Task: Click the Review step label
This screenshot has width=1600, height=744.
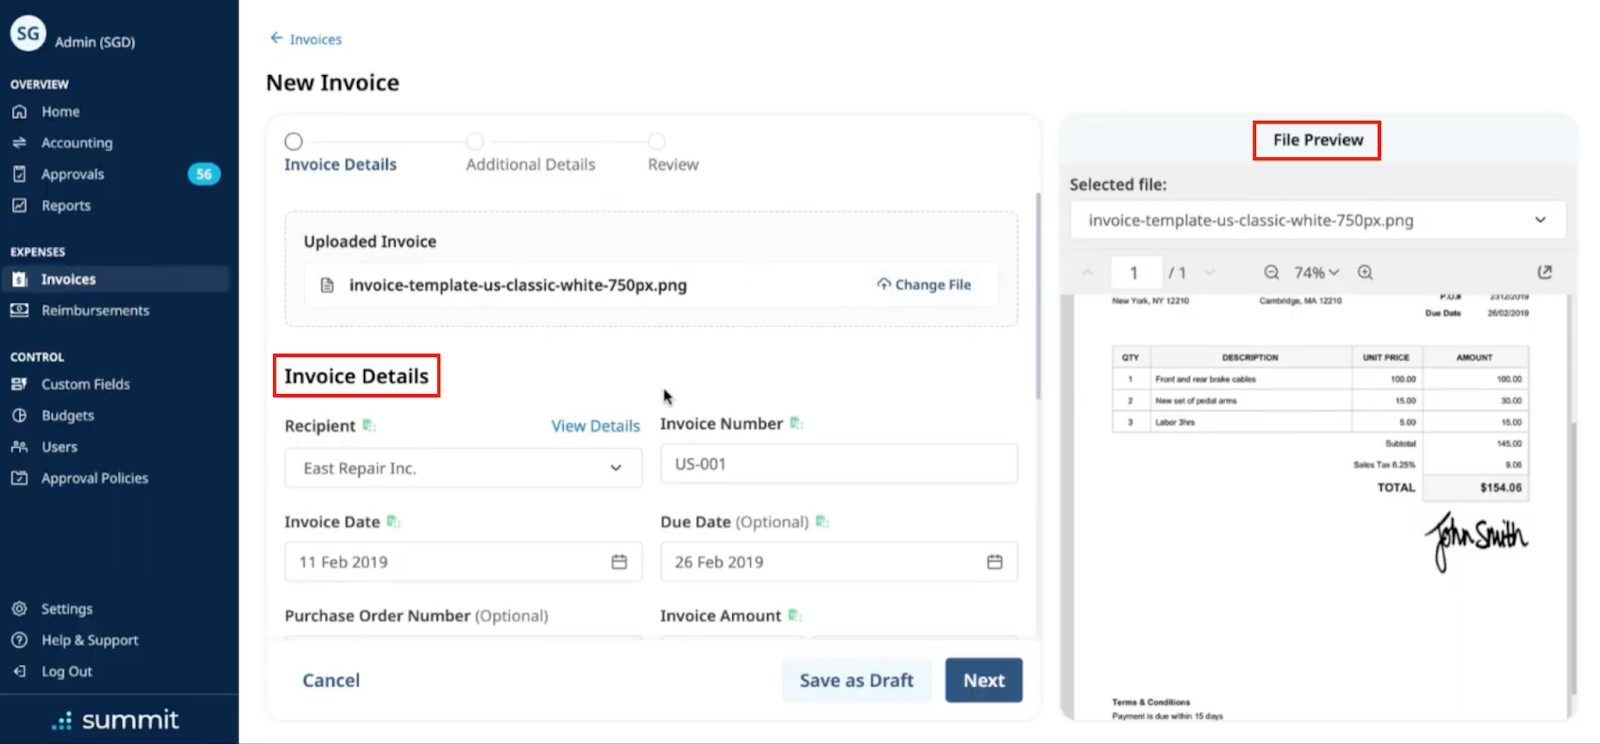Action: point(673,164)
